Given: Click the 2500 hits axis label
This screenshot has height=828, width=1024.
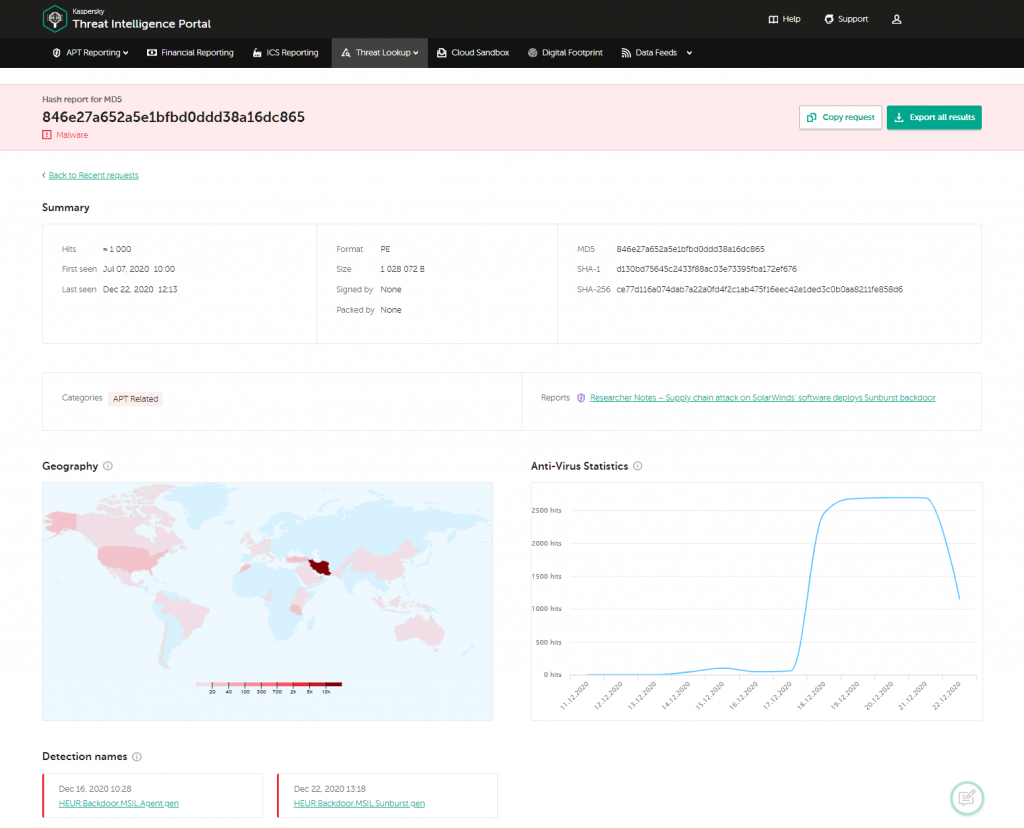Looking at the screenshot, I should [x=547, y=511].
